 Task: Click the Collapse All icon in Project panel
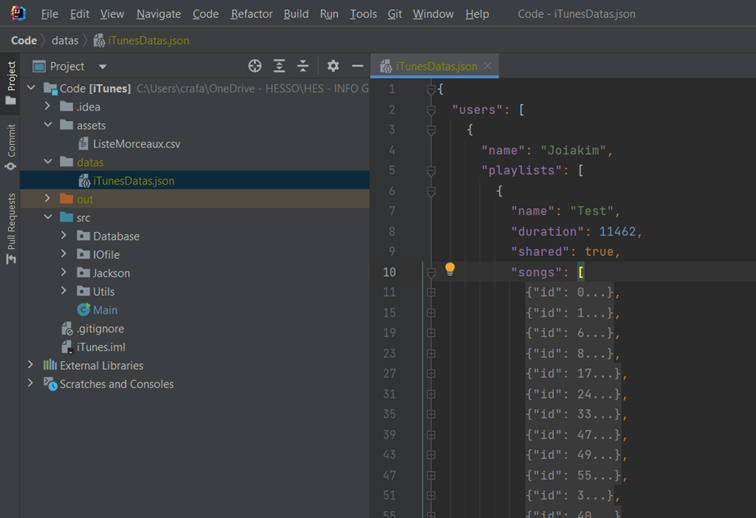(303, 66)
